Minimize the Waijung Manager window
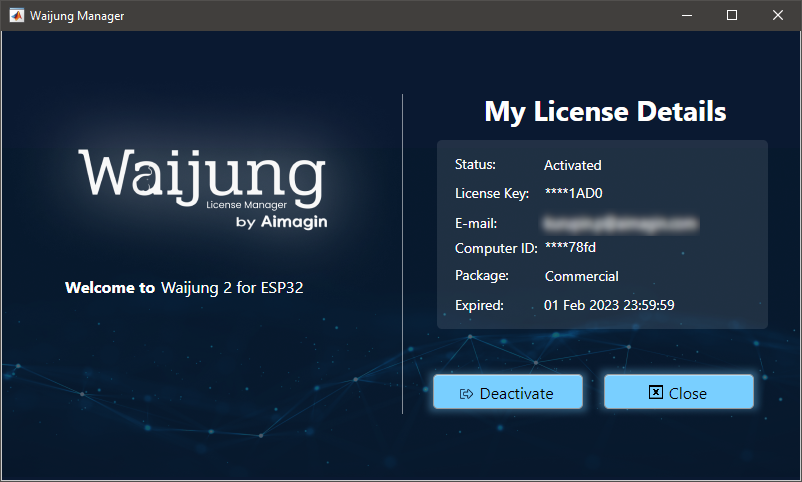This screenshot has width=802, height=482. tap(687, 15)
